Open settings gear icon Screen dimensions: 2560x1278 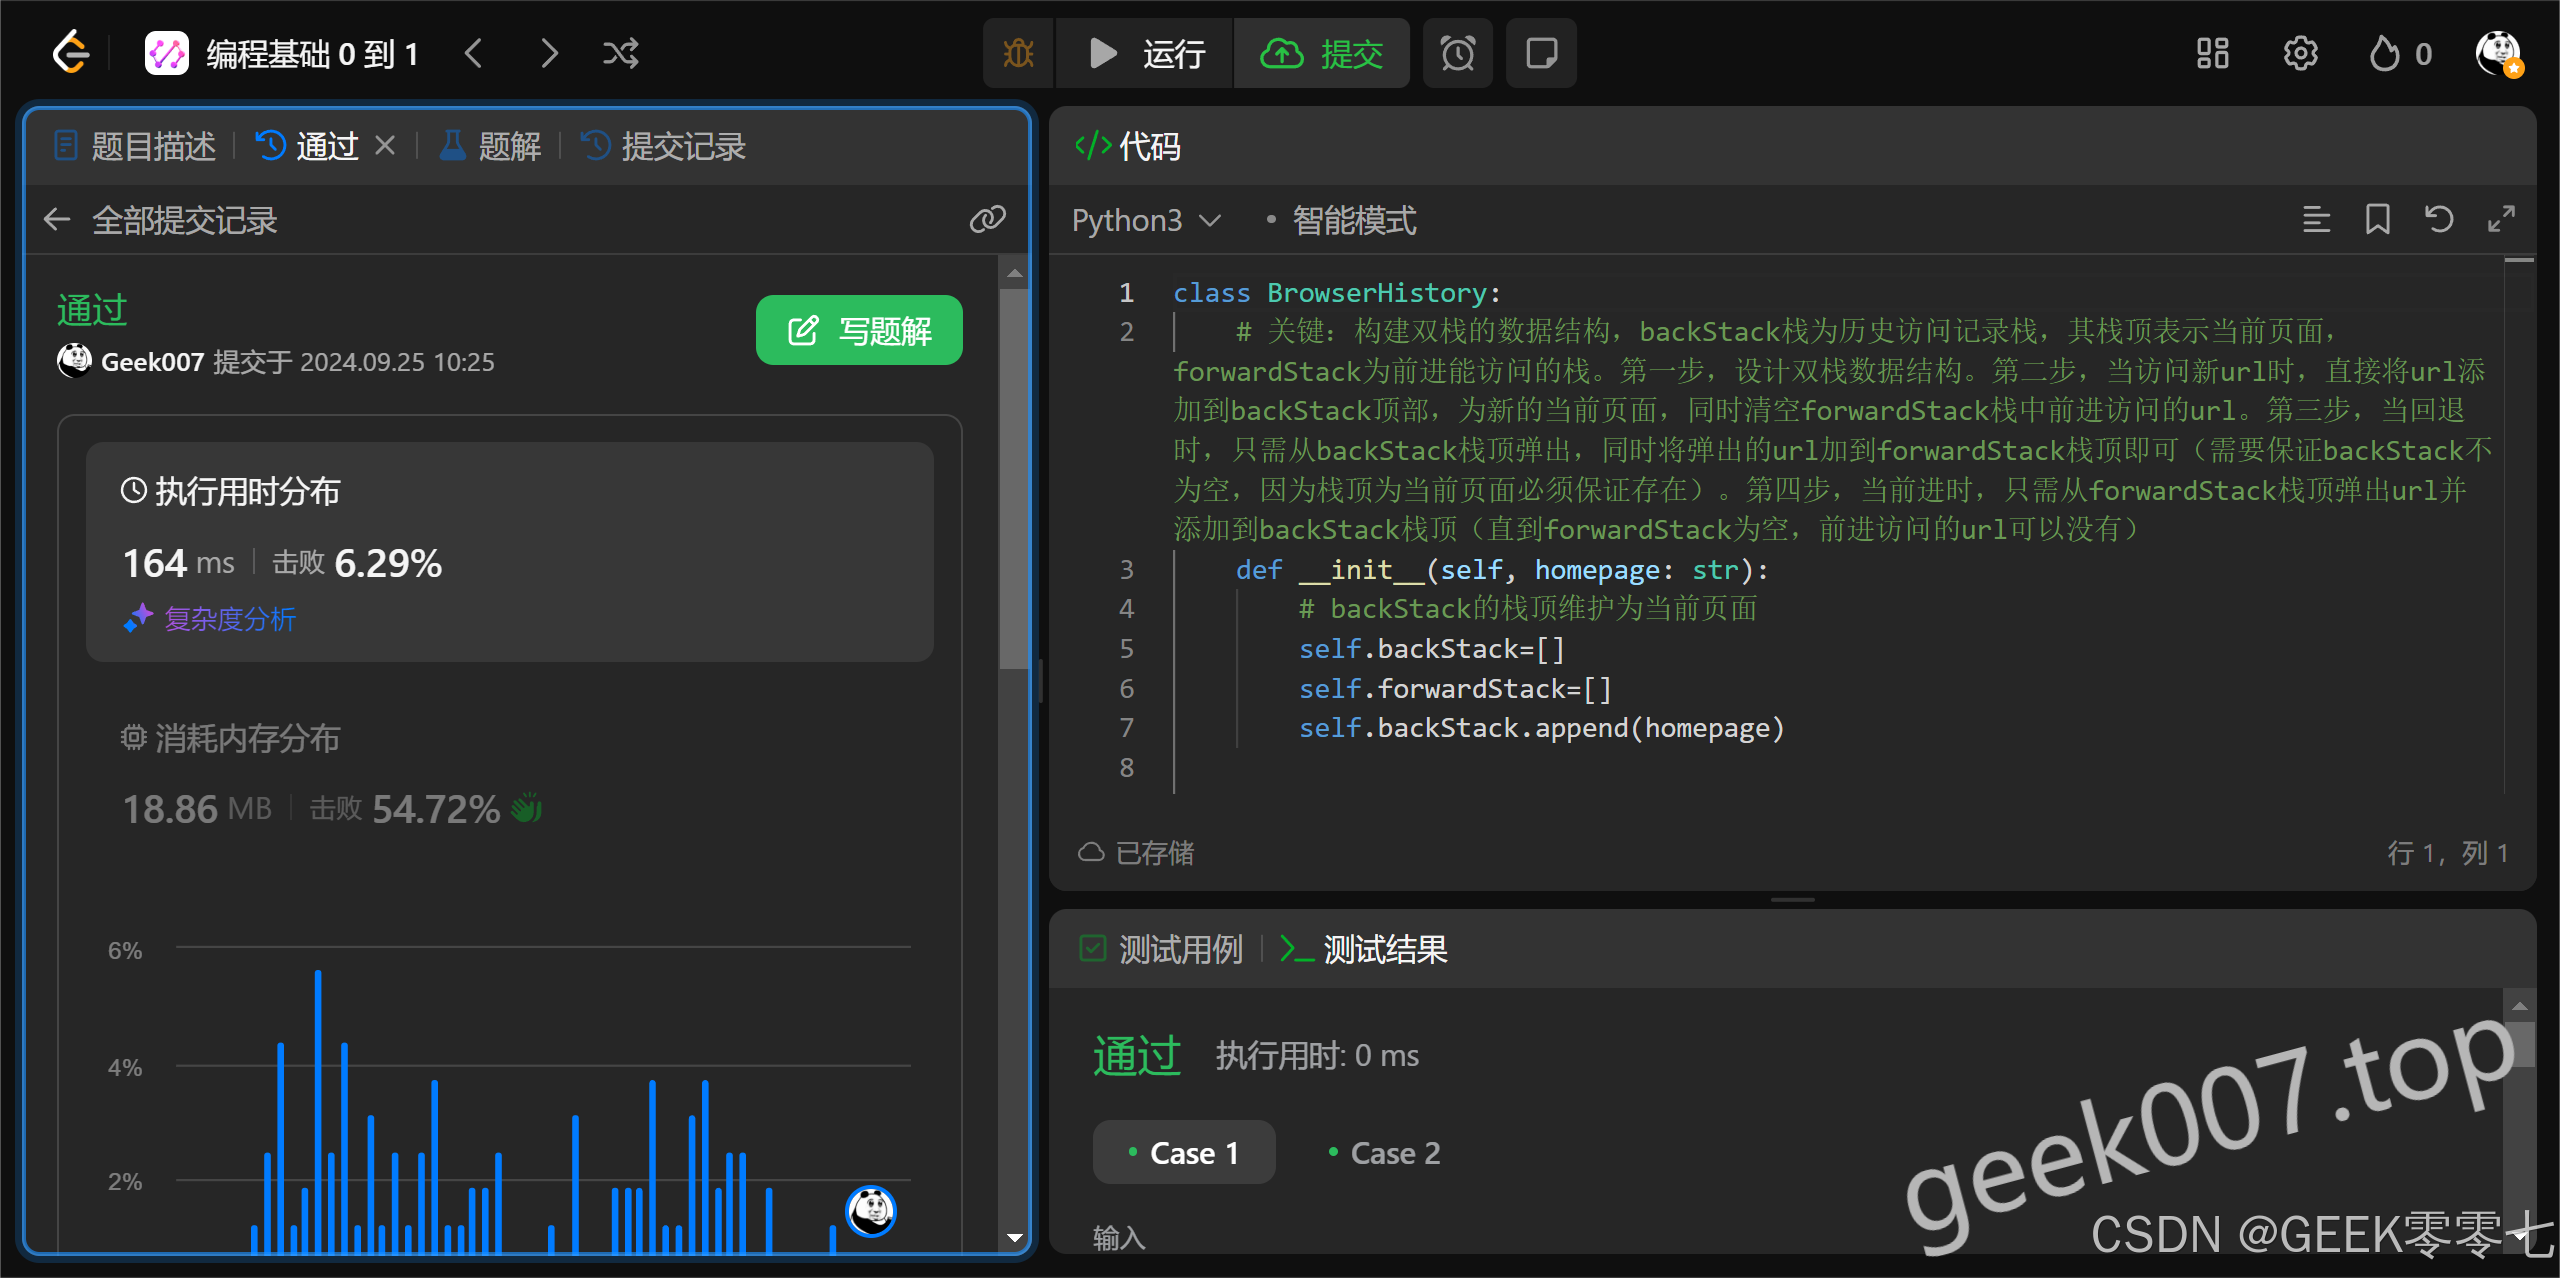click(x=2300, y=53)
